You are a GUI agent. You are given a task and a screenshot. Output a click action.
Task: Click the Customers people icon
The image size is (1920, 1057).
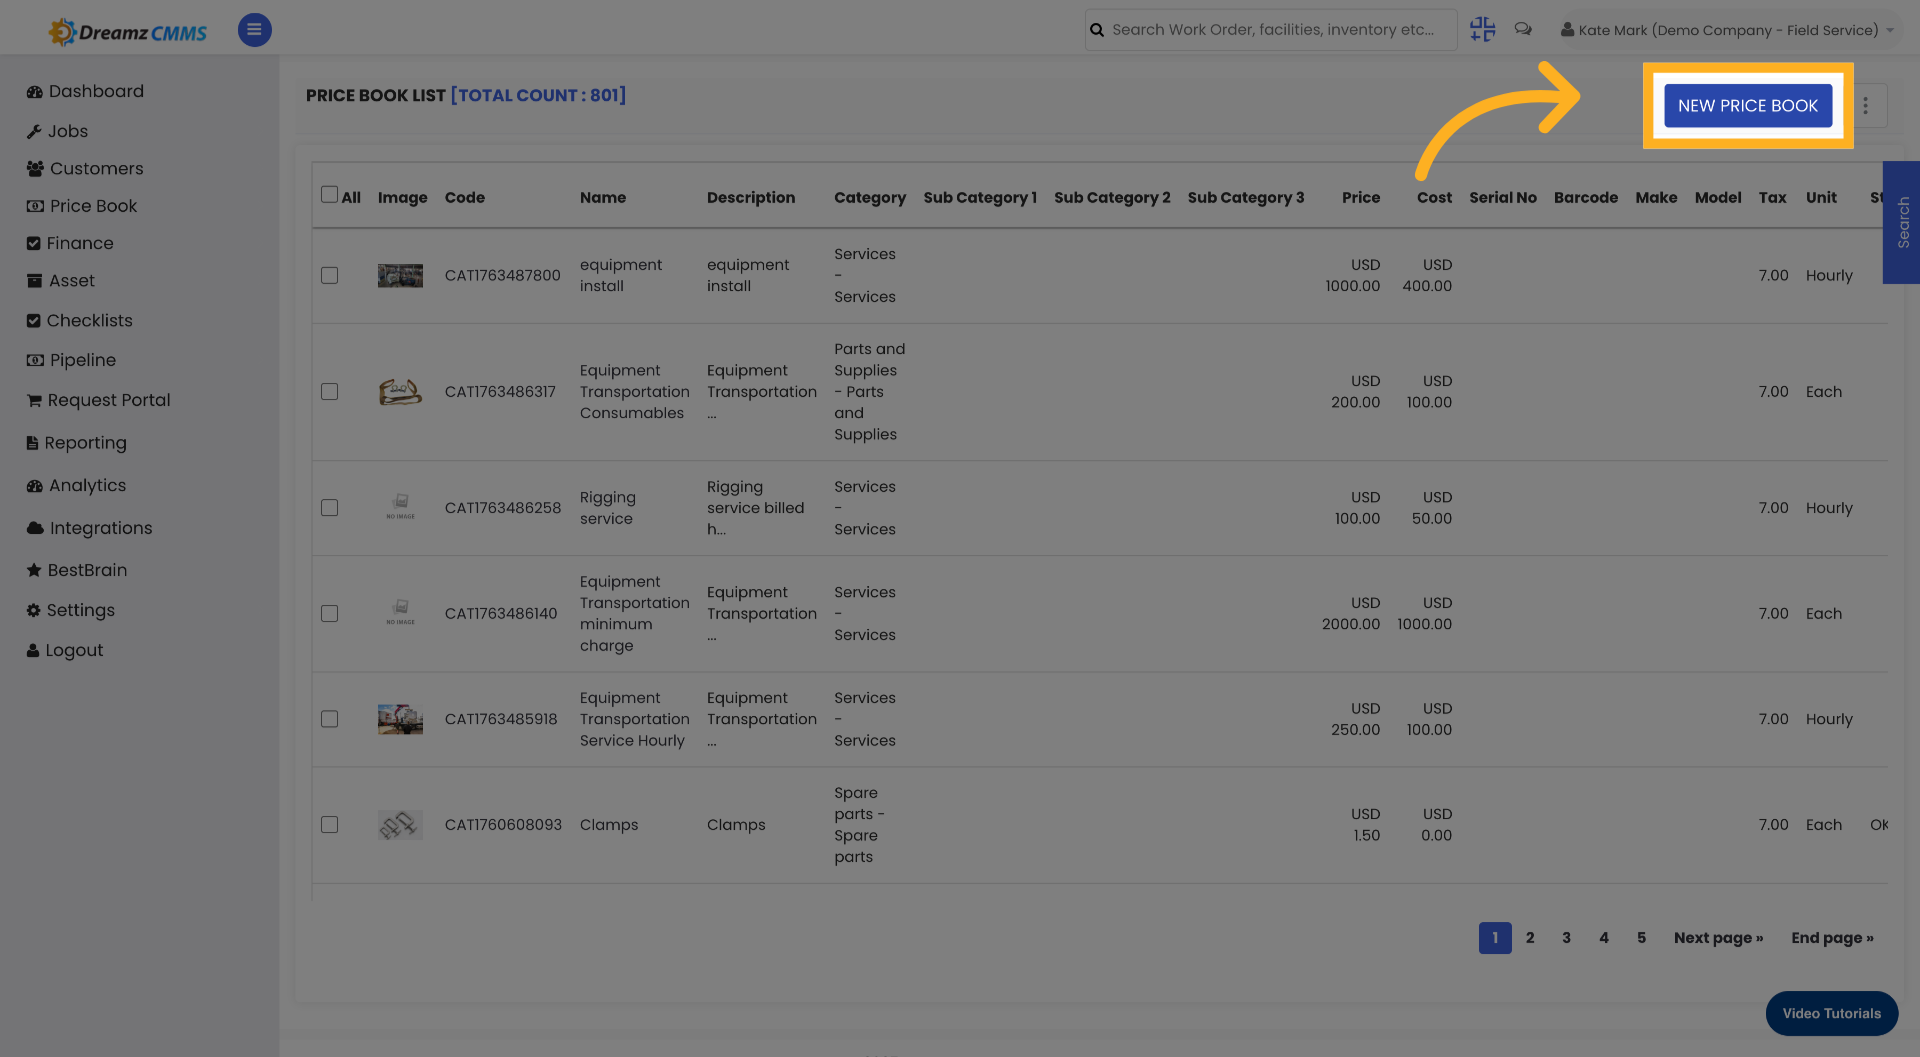[x=35, y=168]
